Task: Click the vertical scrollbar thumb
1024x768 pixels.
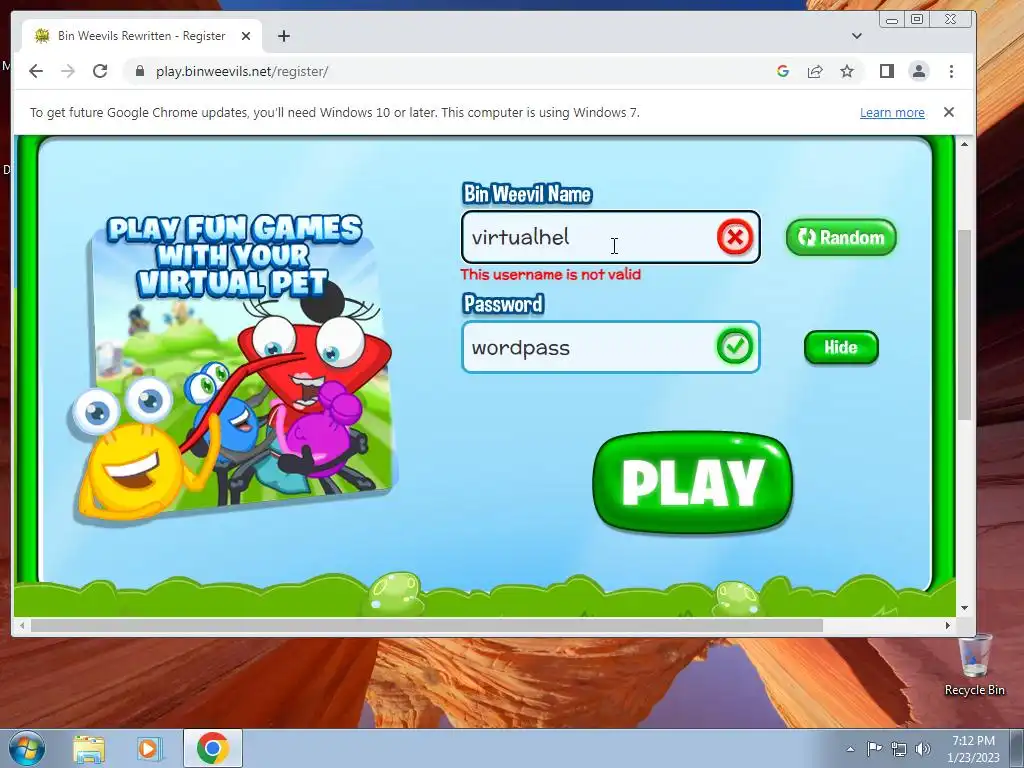Action: point(965,325)
